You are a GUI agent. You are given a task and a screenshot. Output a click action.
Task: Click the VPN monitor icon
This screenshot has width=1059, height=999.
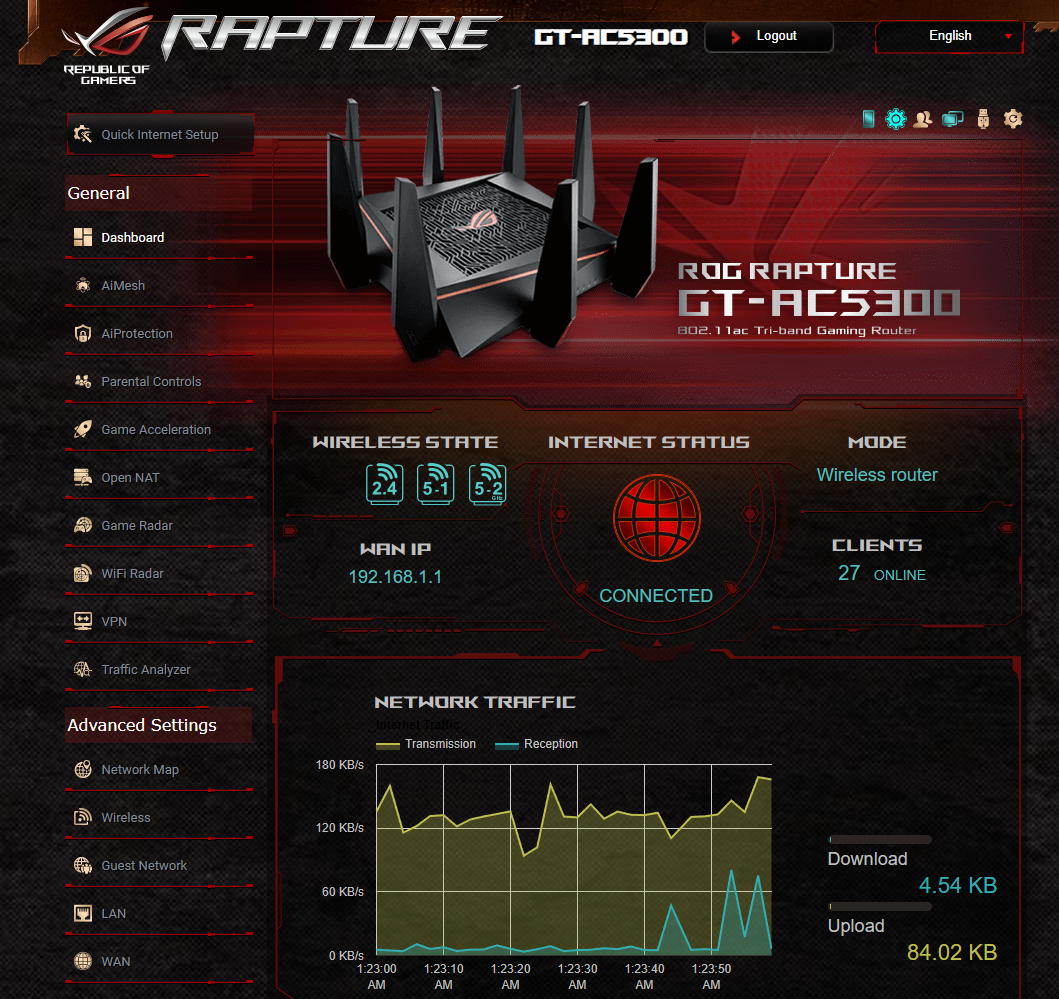[x=82, y=621]
